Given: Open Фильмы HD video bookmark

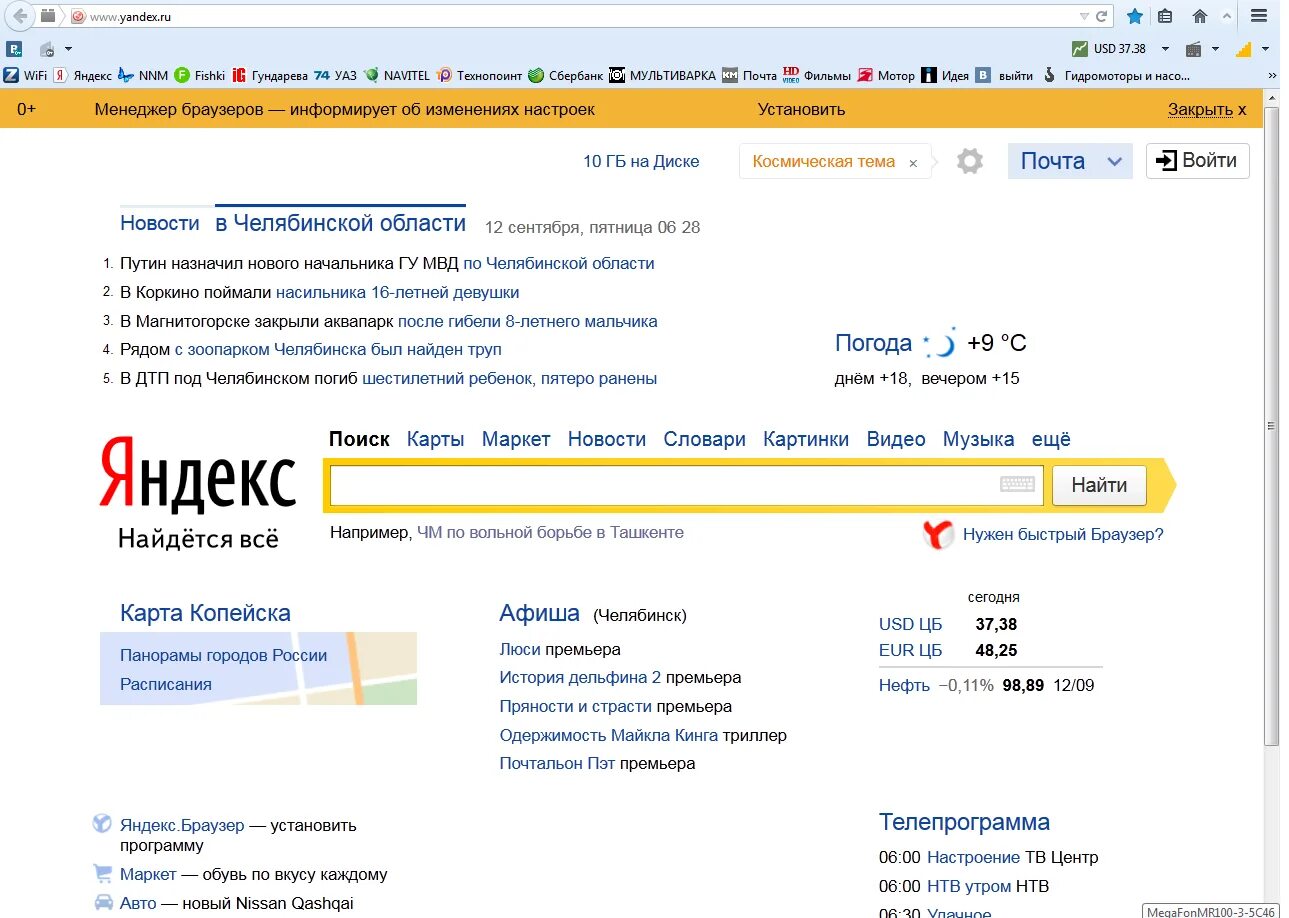Looking at the screenshot, I should click(x=817, y=75).
